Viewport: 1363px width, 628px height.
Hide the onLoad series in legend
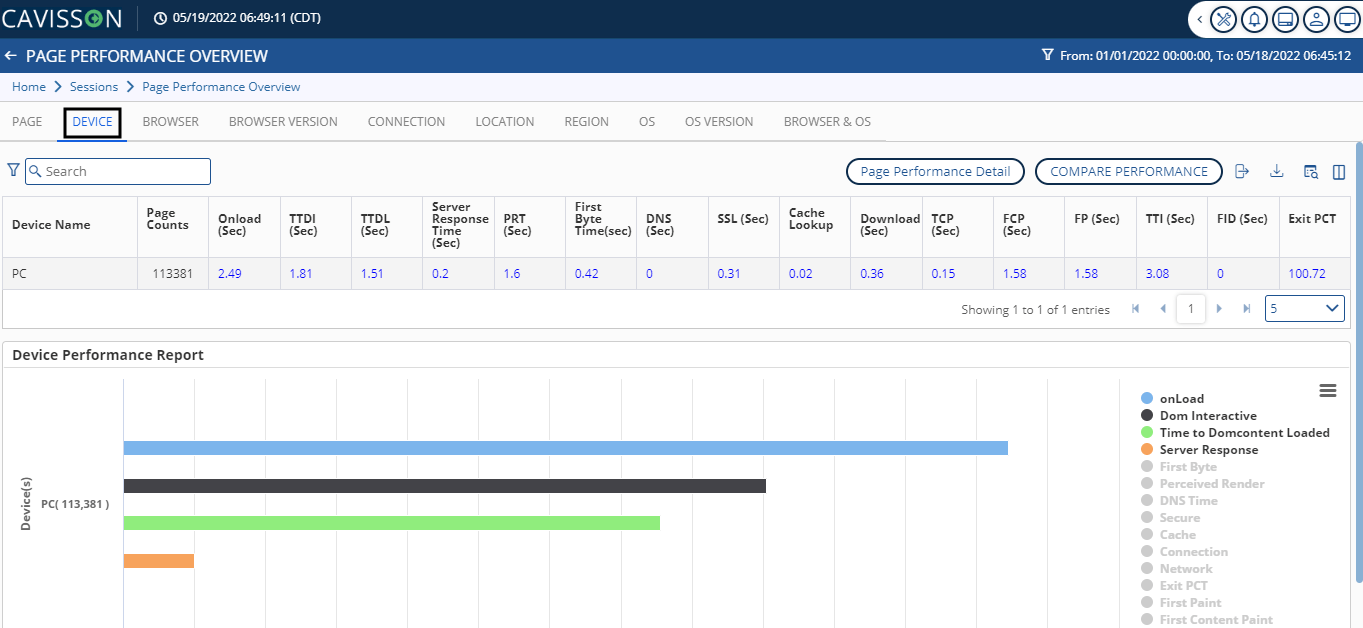1172,399
